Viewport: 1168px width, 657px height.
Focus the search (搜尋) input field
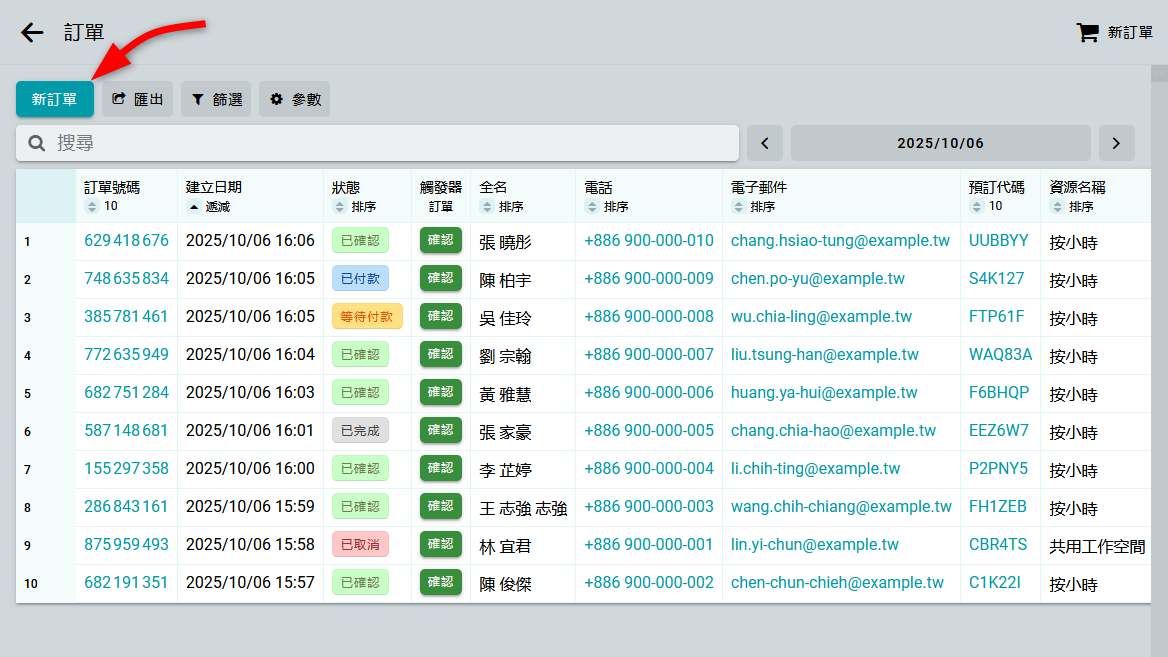pyautogui.click(x=390, y=143)
